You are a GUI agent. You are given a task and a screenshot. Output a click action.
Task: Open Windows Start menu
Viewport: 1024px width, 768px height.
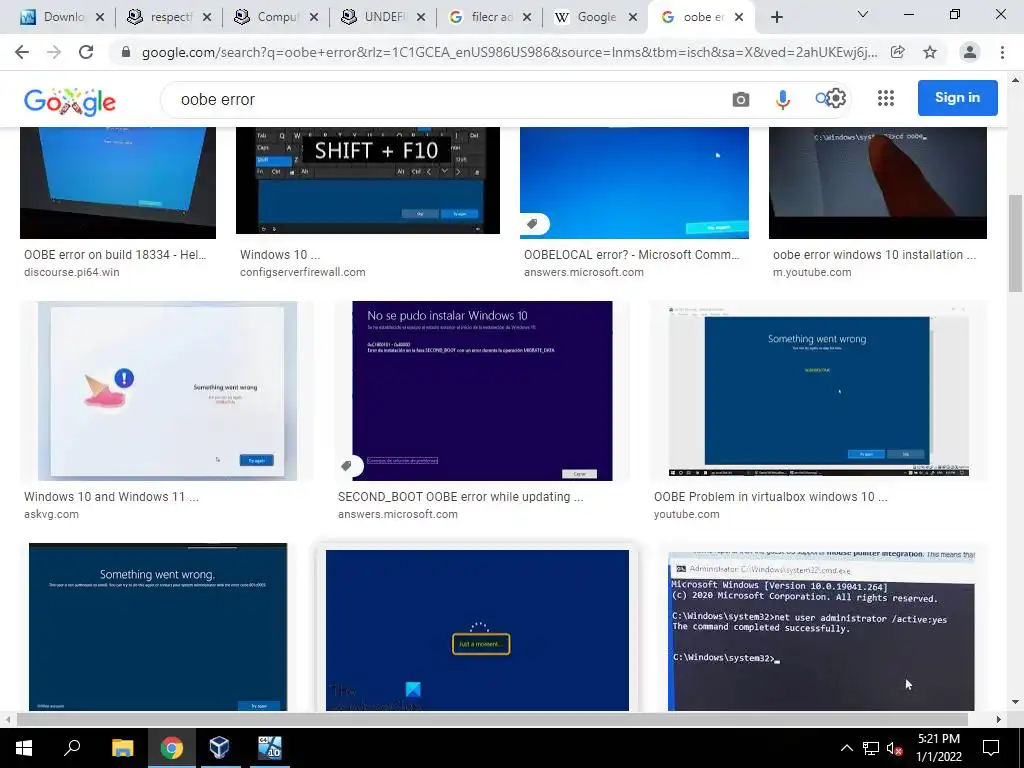(x=24, y=748)
